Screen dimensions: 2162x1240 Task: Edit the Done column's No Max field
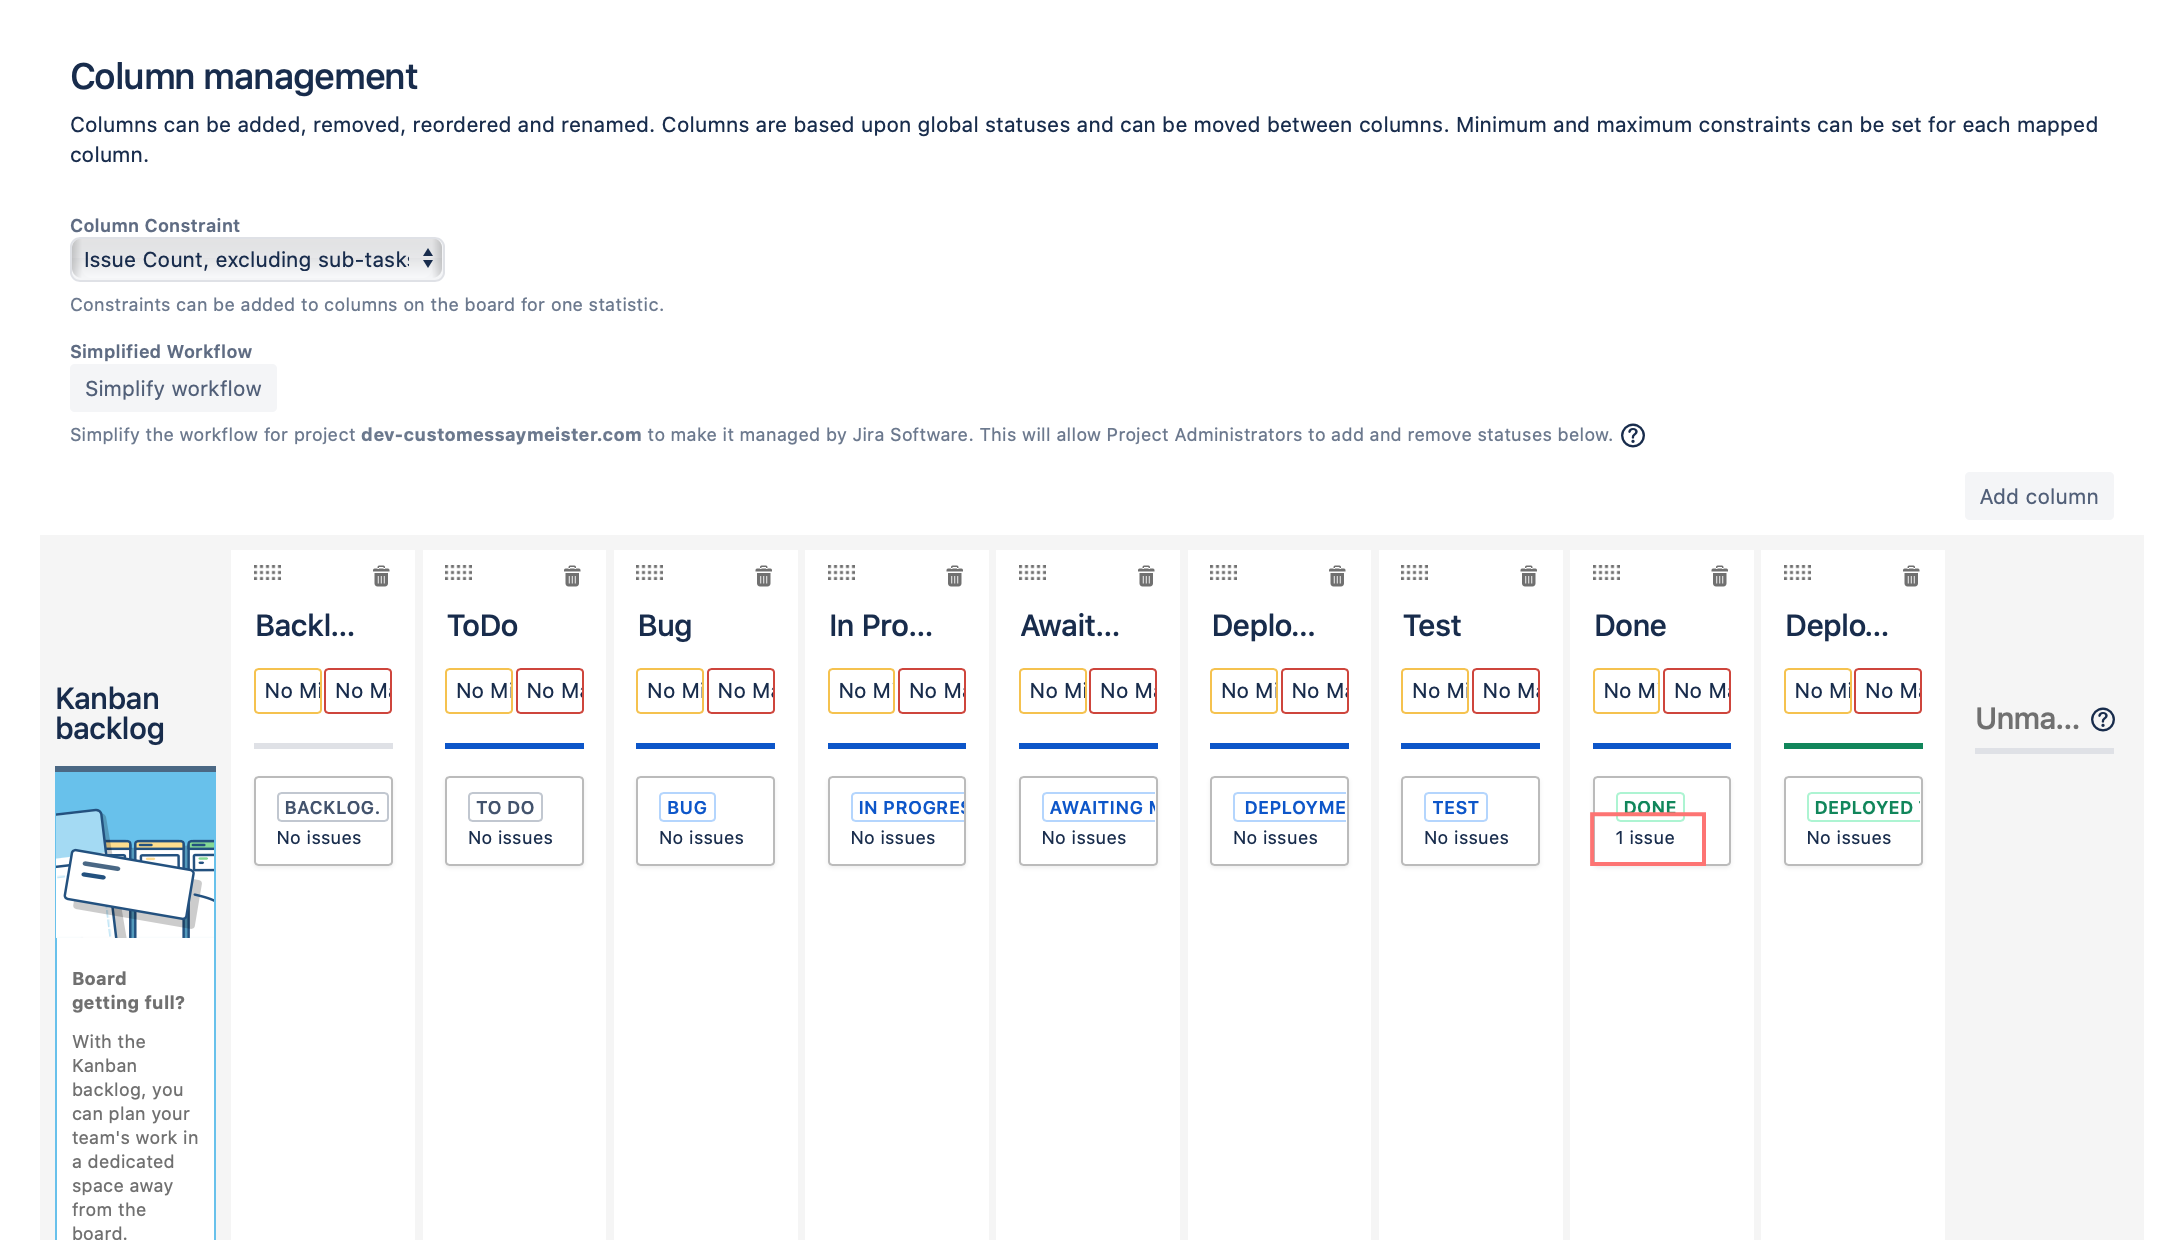tap(1696, 691)
